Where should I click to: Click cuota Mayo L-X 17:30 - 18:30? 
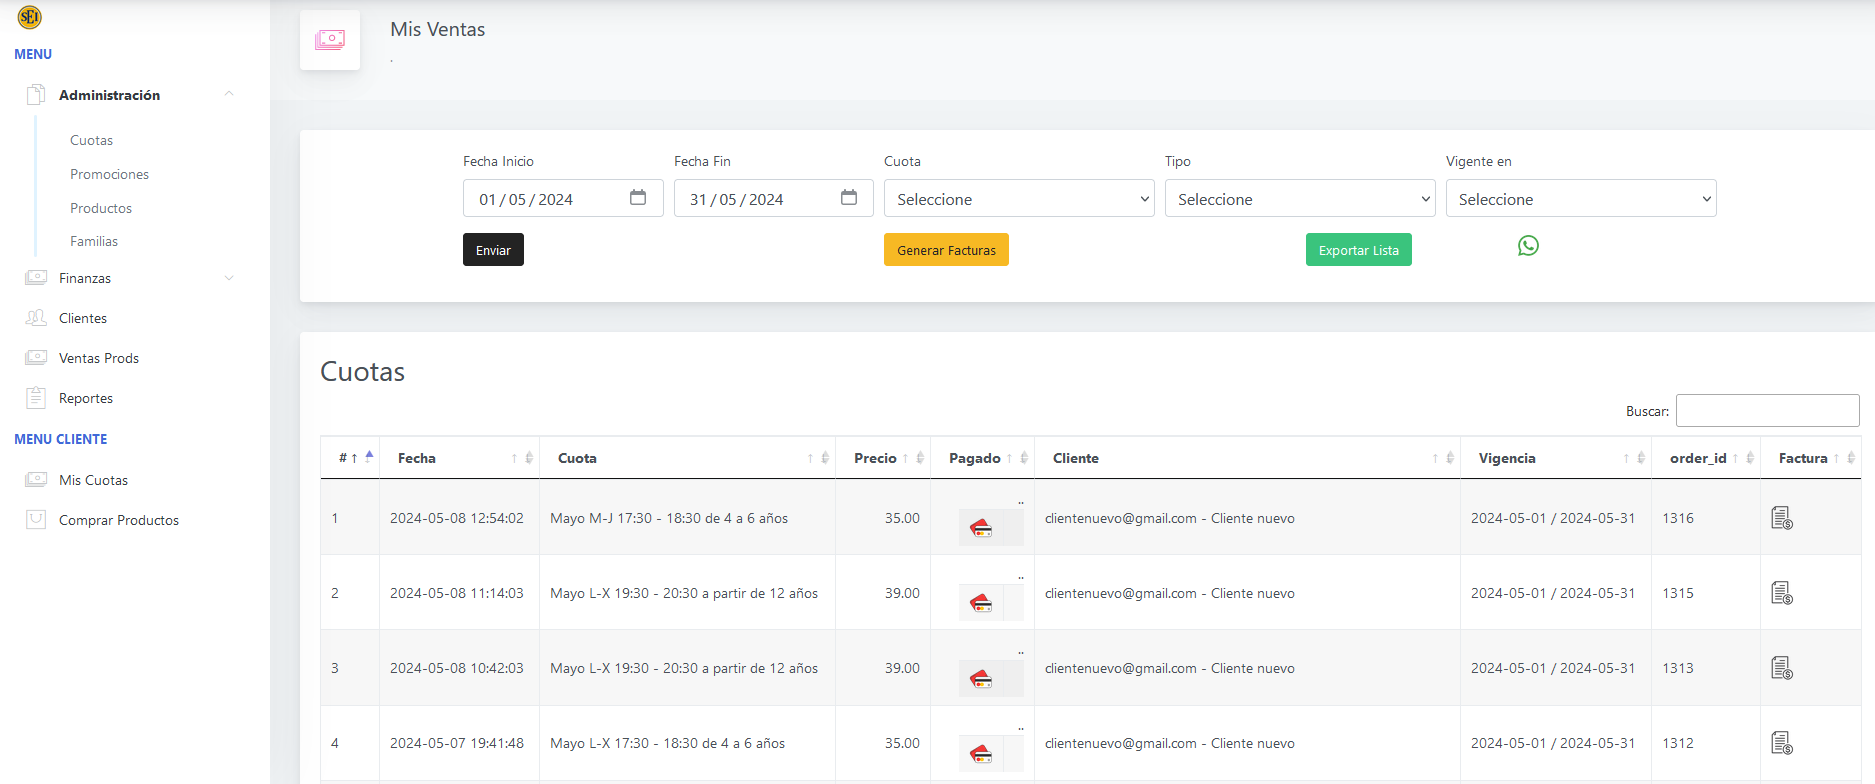(668, 743)
